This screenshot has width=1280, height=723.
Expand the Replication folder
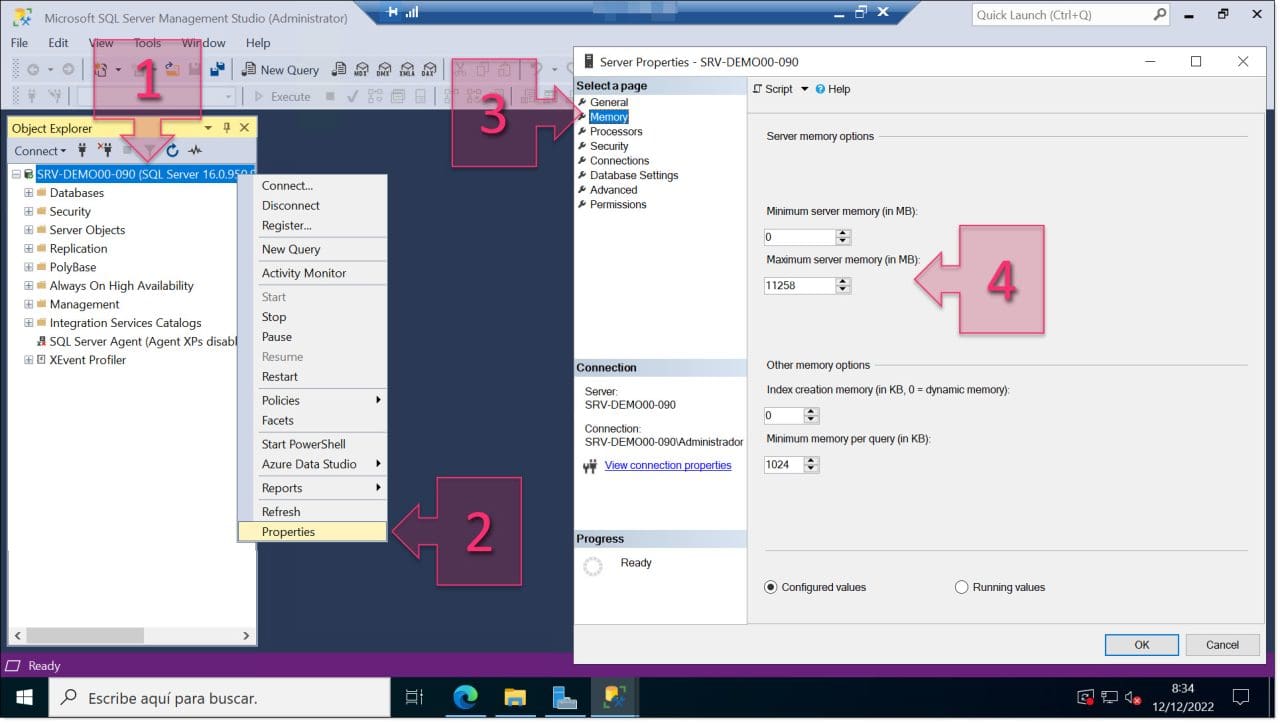click(x=28, y=249)
